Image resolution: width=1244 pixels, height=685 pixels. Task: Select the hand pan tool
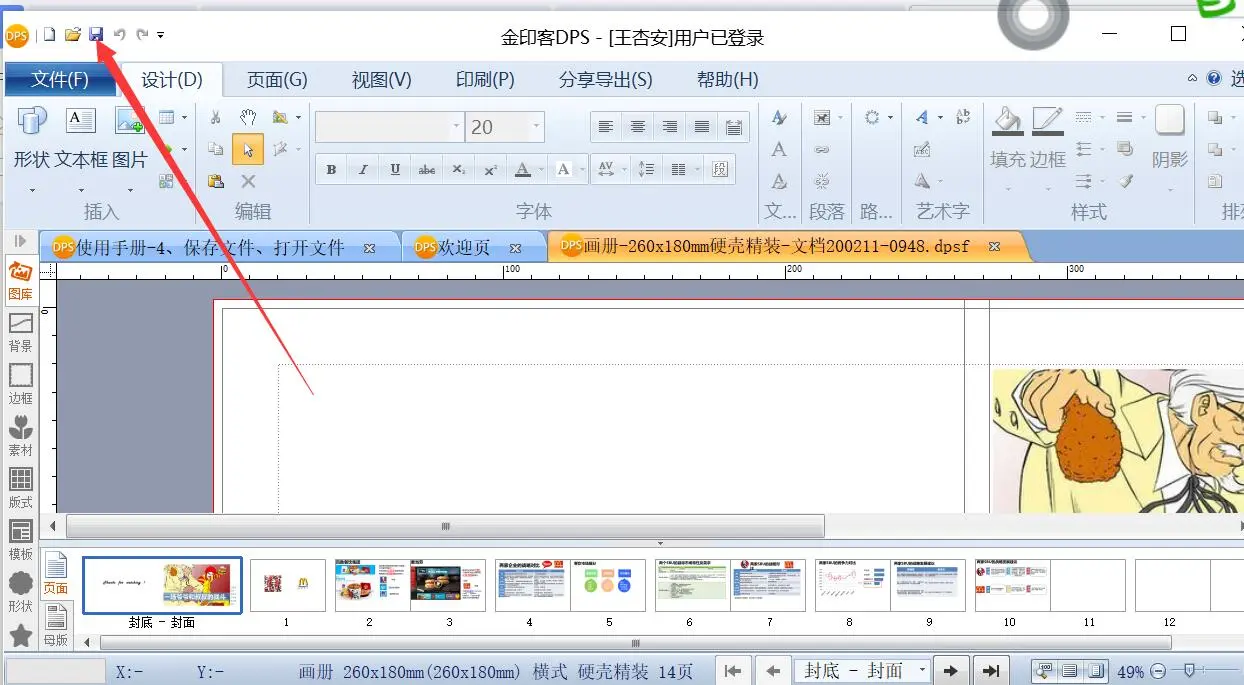click(x=248, y=117)
